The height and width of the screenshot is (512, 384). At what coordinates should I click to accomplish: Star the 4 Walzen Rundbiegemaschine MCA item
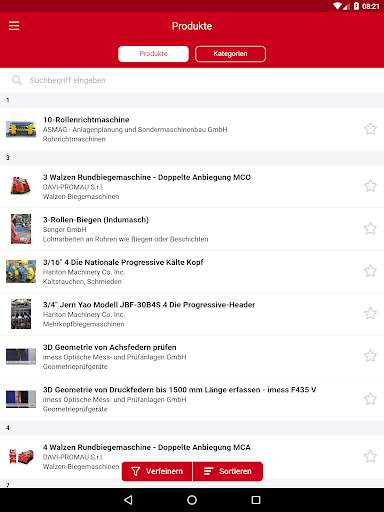(370, 456)
